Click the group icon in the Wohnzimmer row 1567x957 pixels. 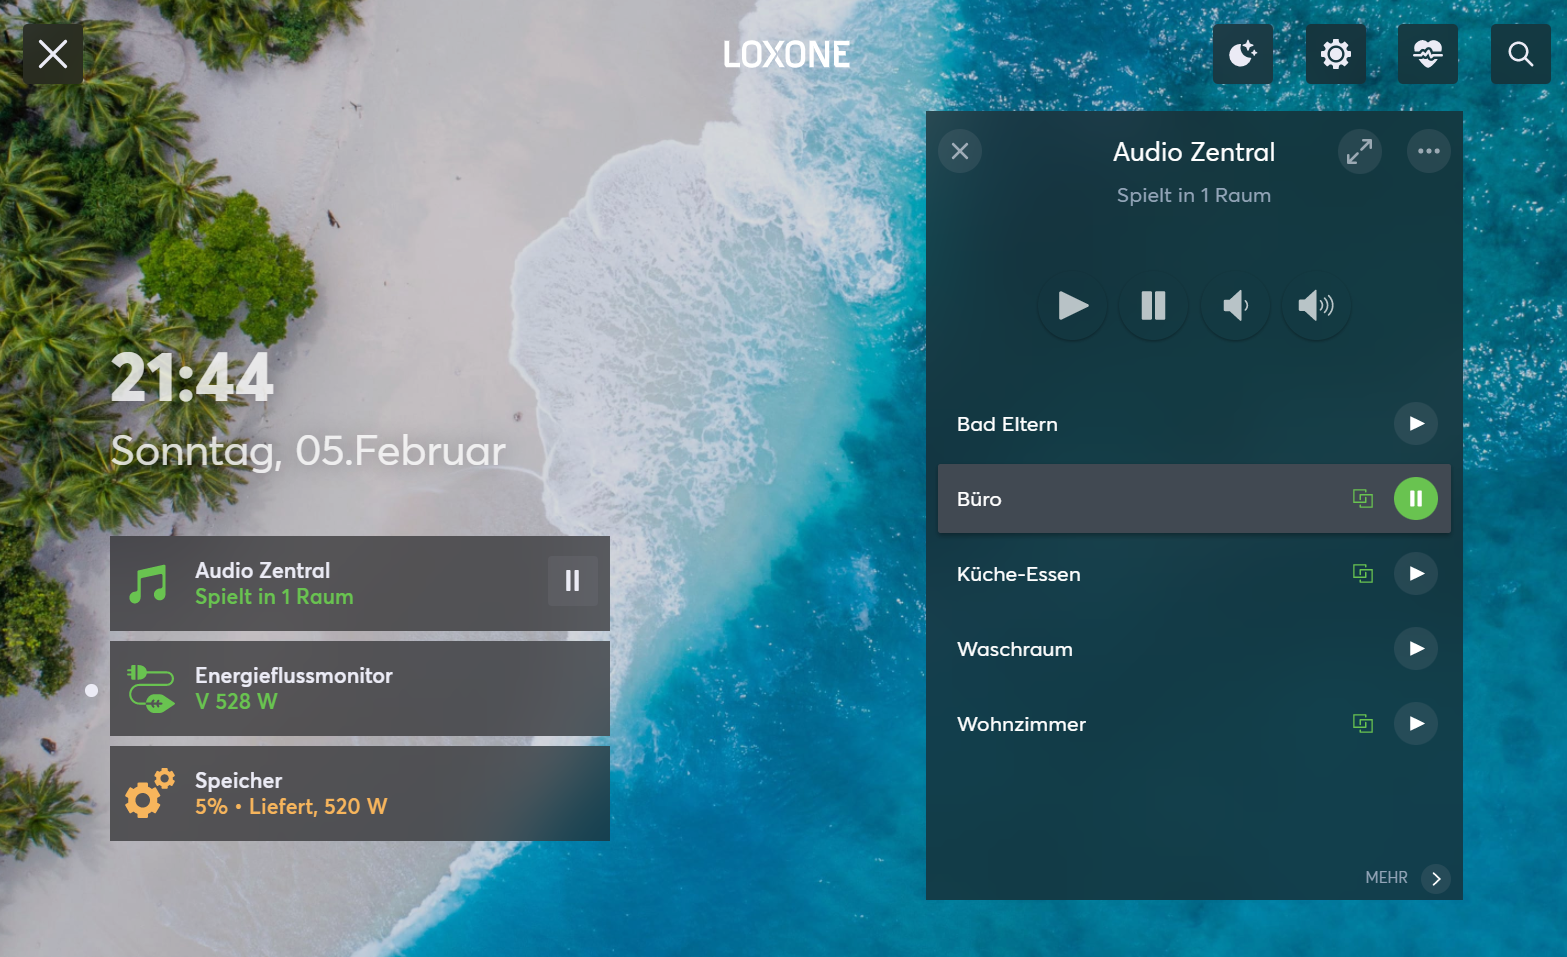tap(1363, 723)
